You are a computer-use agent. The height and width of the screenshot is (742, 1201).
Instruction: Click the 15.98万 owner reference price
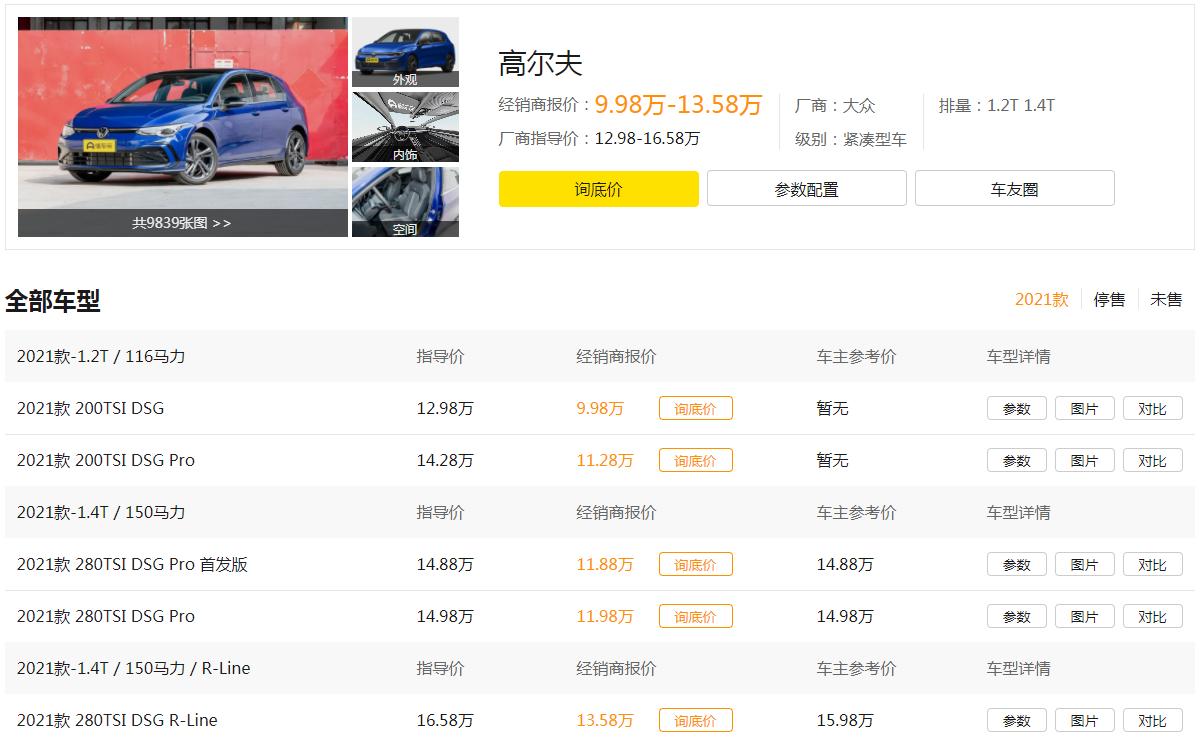tap(845, 720)
